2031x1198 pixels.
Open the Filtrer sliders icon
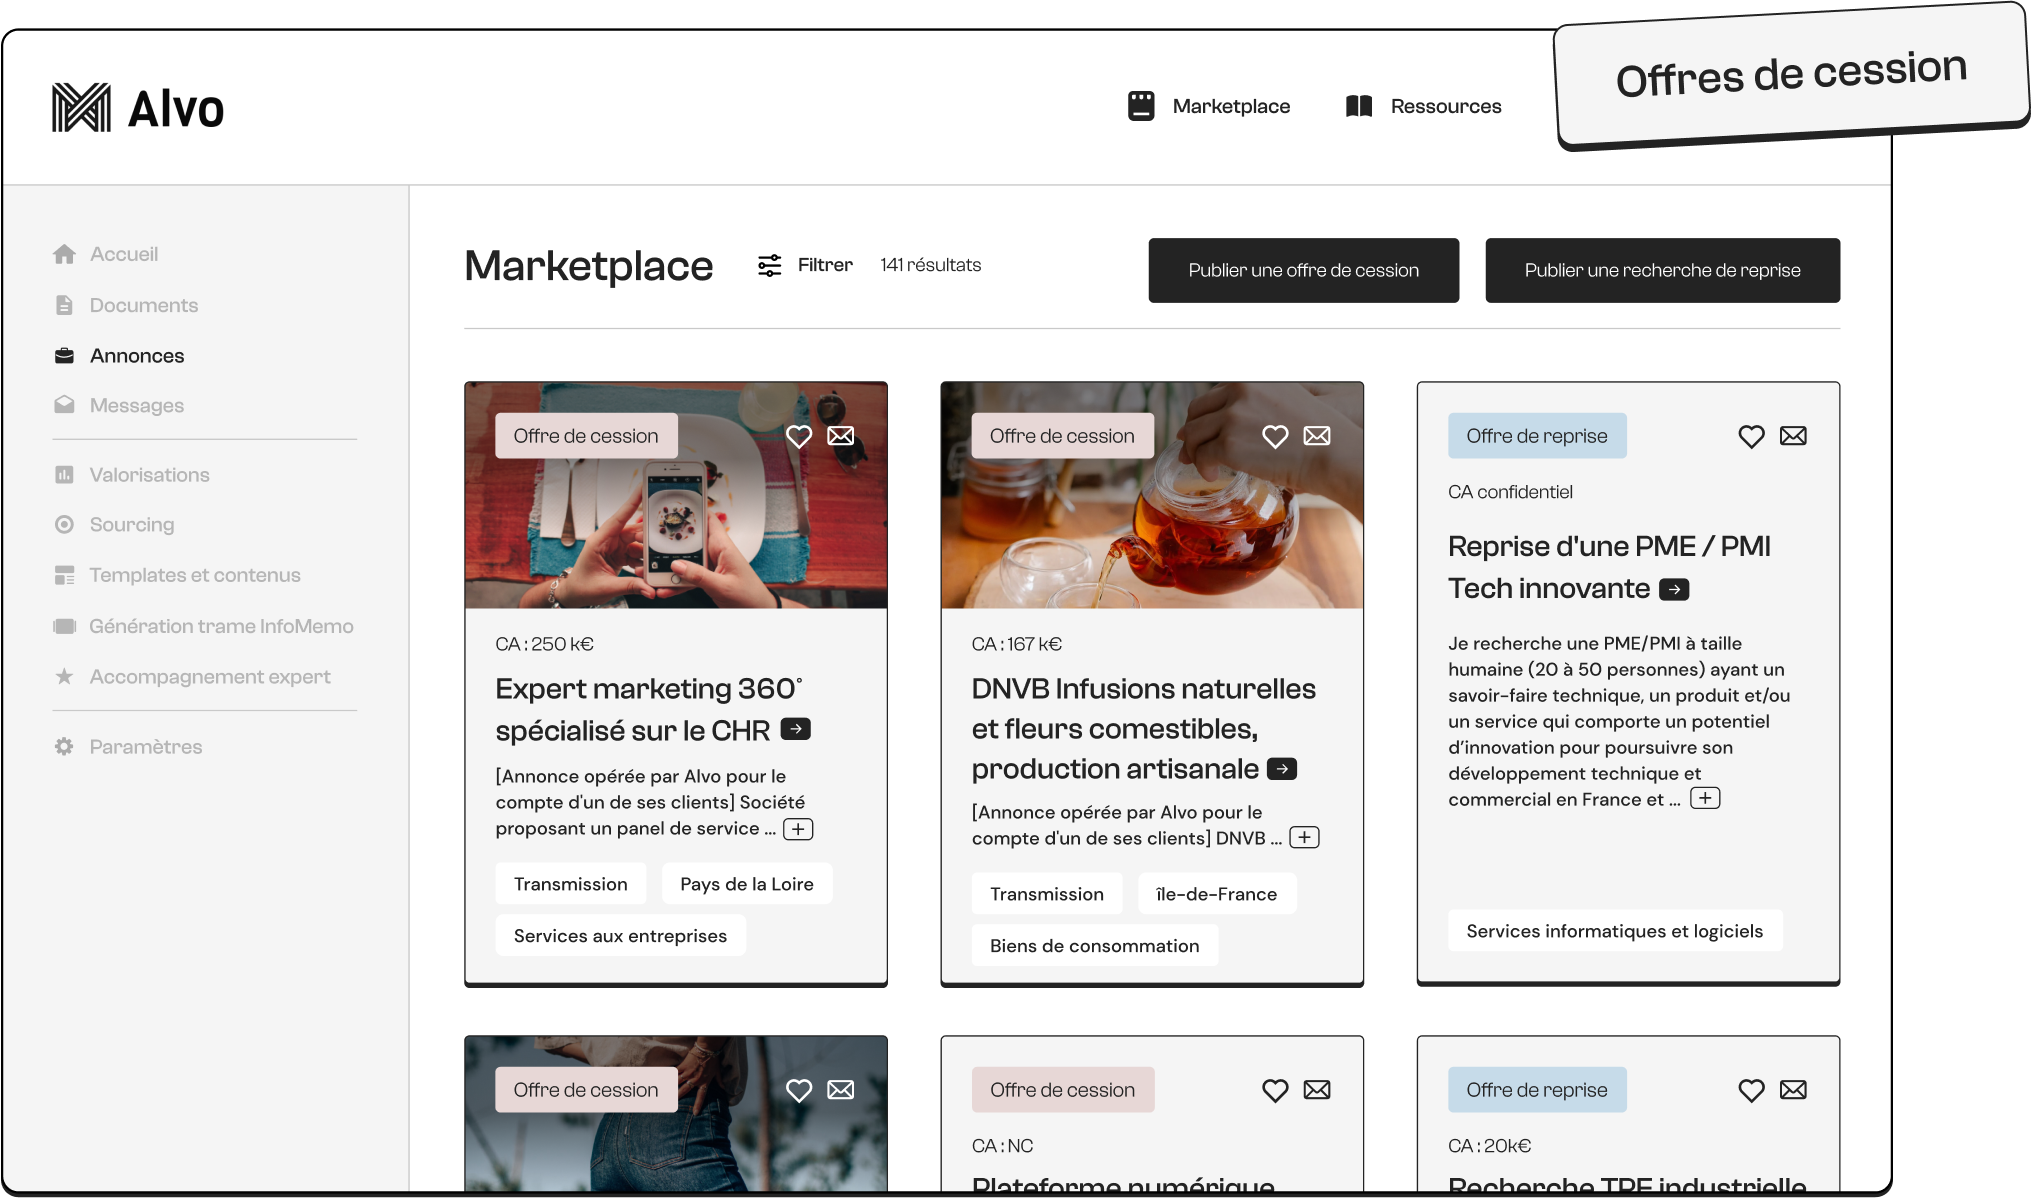click(769, 265)
